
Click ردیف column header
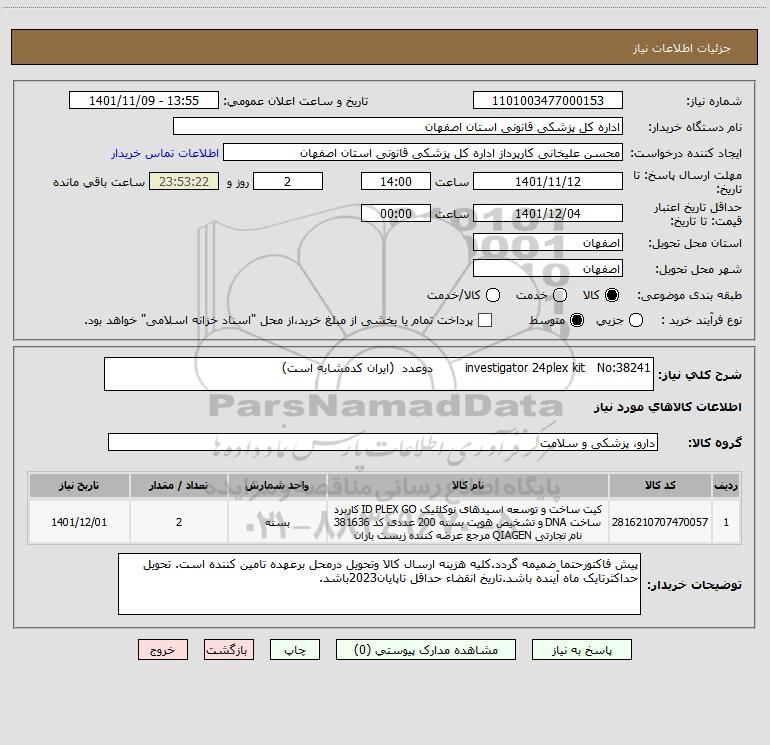(726, 485)
